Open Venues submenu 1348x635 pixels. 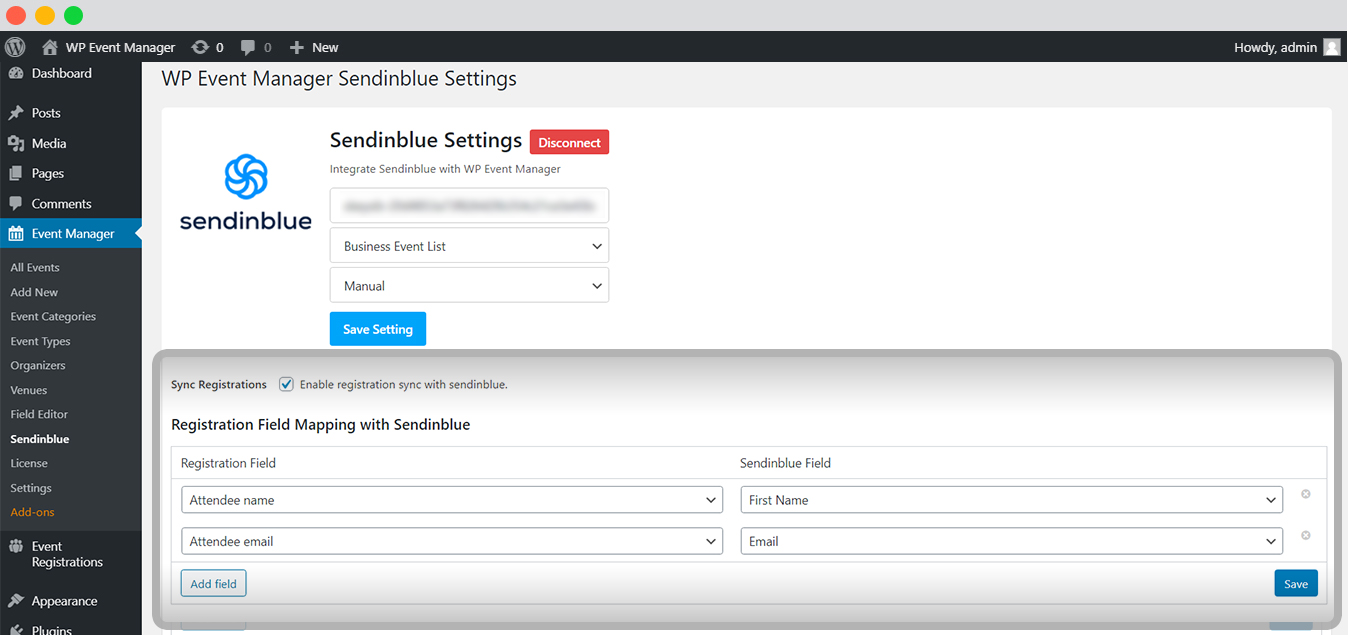[x=29, y=390]
